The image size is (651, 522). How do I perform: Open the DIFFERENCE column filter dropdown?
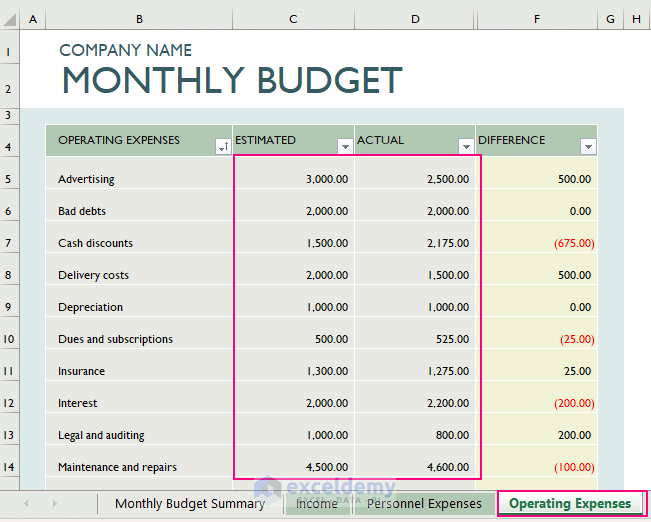click(x=588, y=147)
